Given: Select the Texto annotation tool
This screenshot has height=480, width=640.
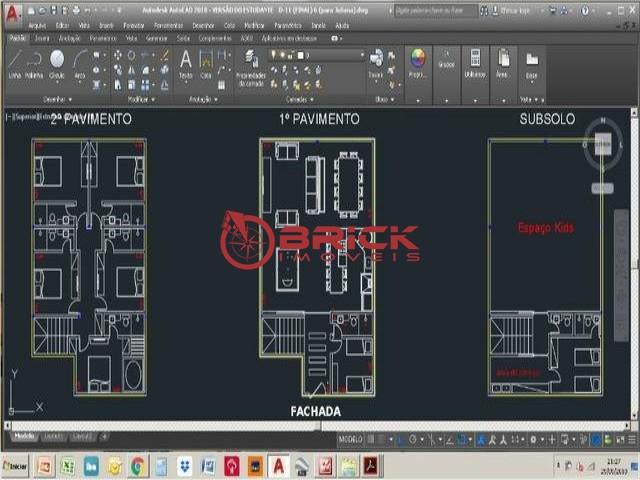Looking at the screenshot, I should tap(186, 64).
